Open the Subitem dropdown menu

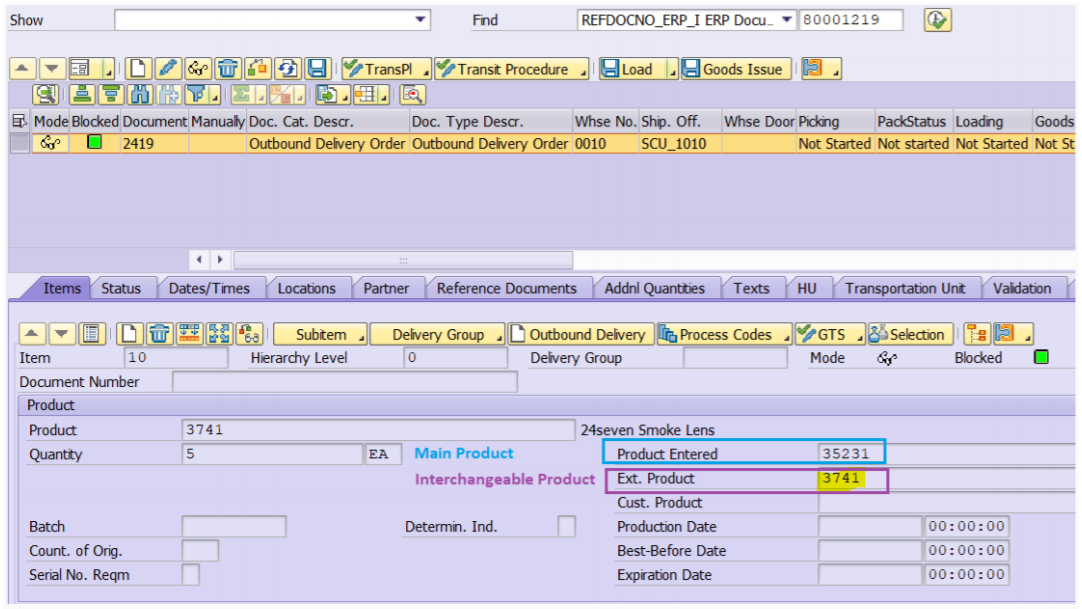tap(320, 335)
